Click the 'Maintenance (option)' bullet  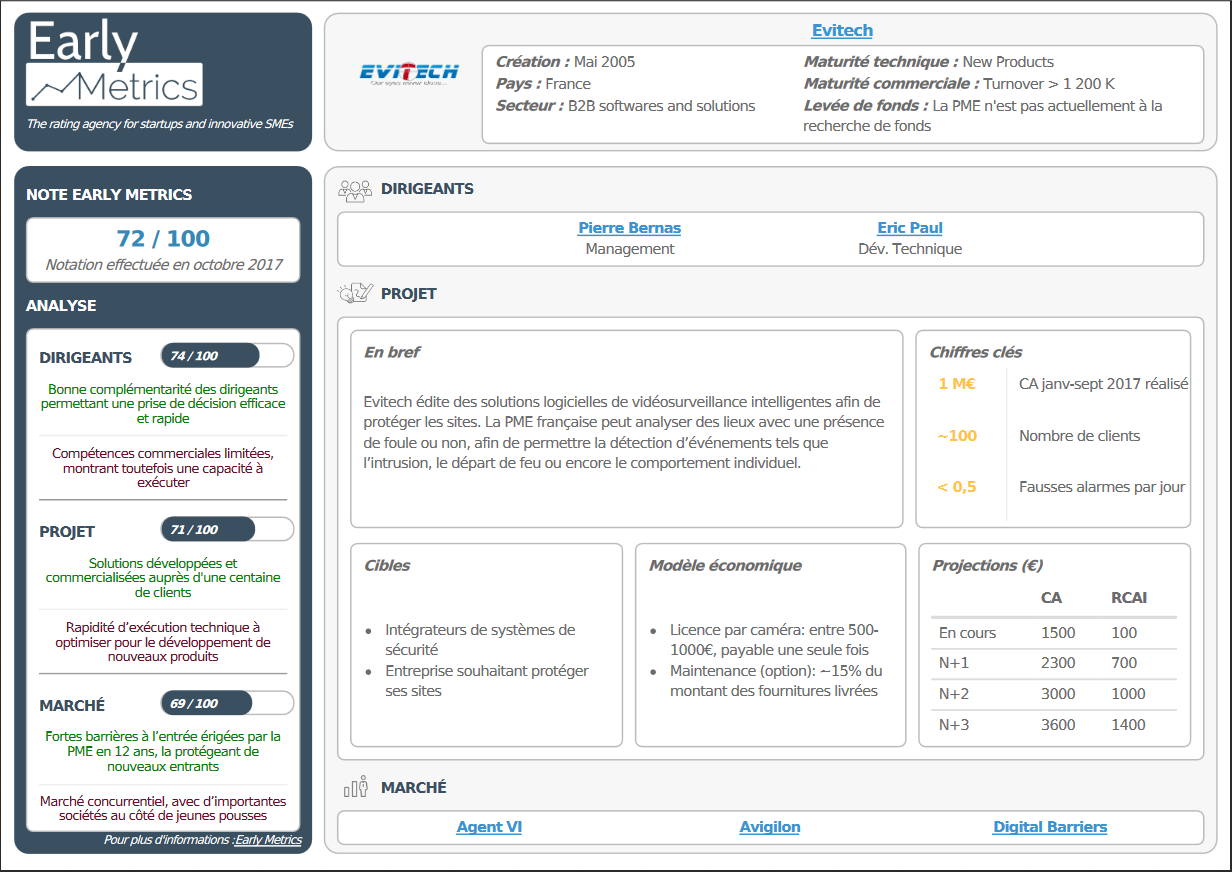click(776, 681)
